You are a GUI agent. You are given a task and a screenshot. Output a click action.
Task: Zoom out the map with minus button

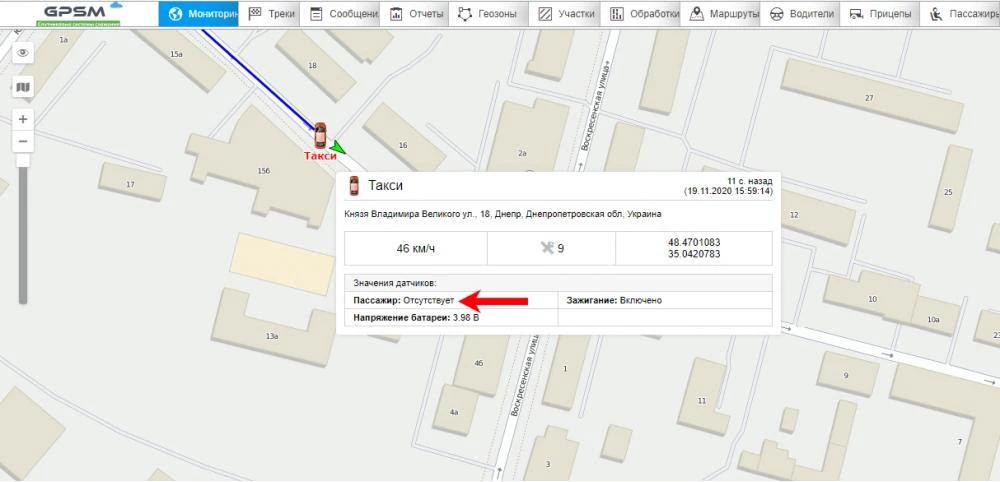24,141
